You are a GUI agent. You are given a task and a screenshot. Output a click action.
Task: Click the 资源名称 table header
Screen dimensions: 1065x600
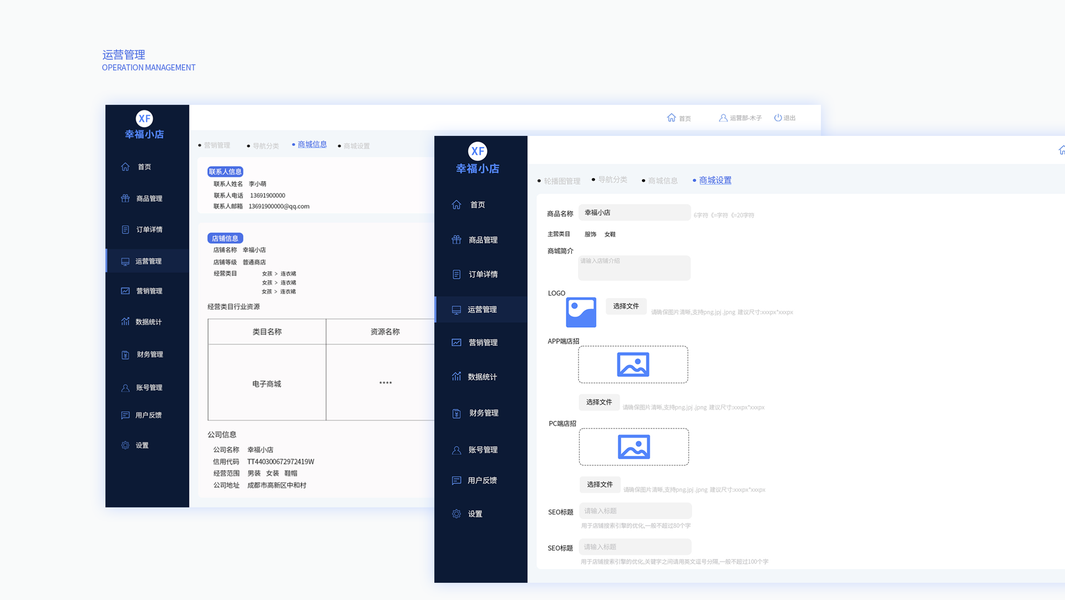[x=385, y=332]
